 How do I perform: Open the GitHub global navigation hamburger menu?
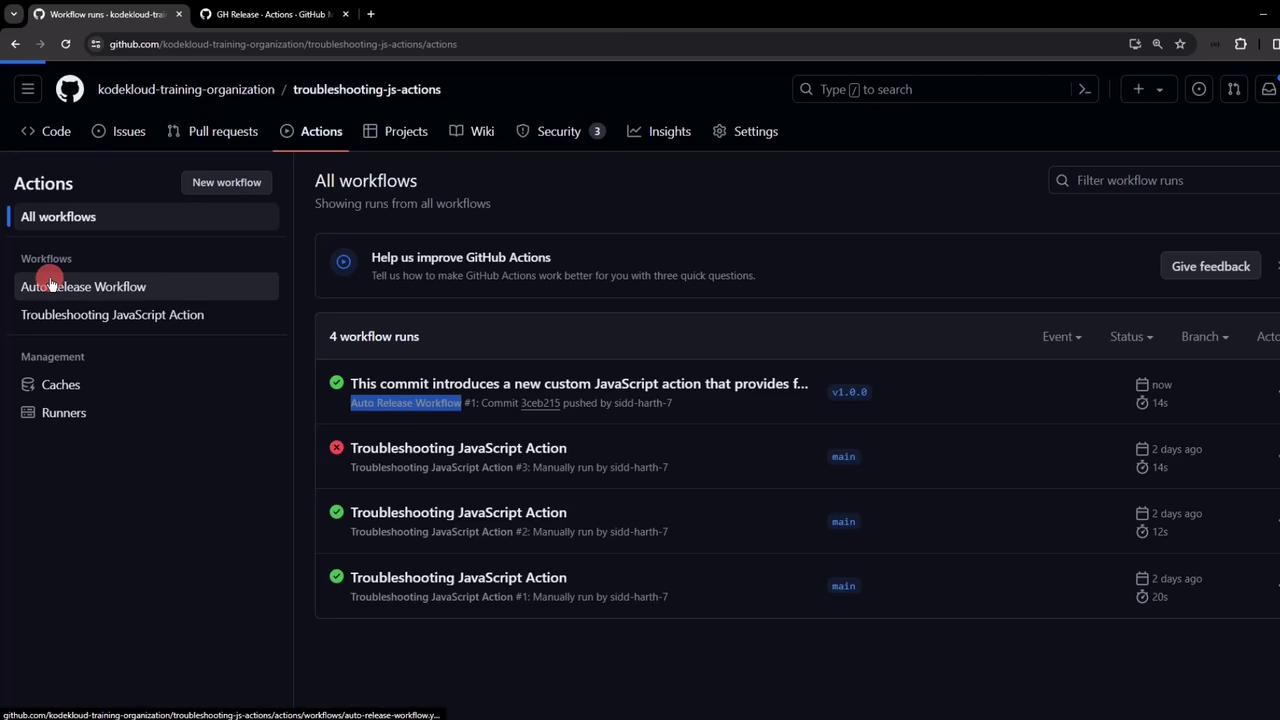[x=28, y=89]
